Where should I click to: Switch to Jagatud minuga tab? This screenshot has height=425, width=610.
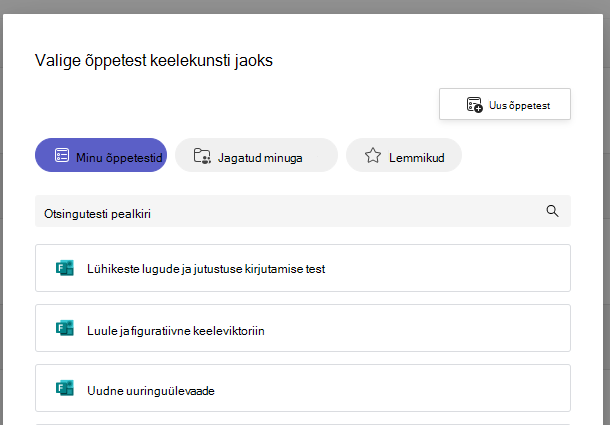click(x=256, y=155)
